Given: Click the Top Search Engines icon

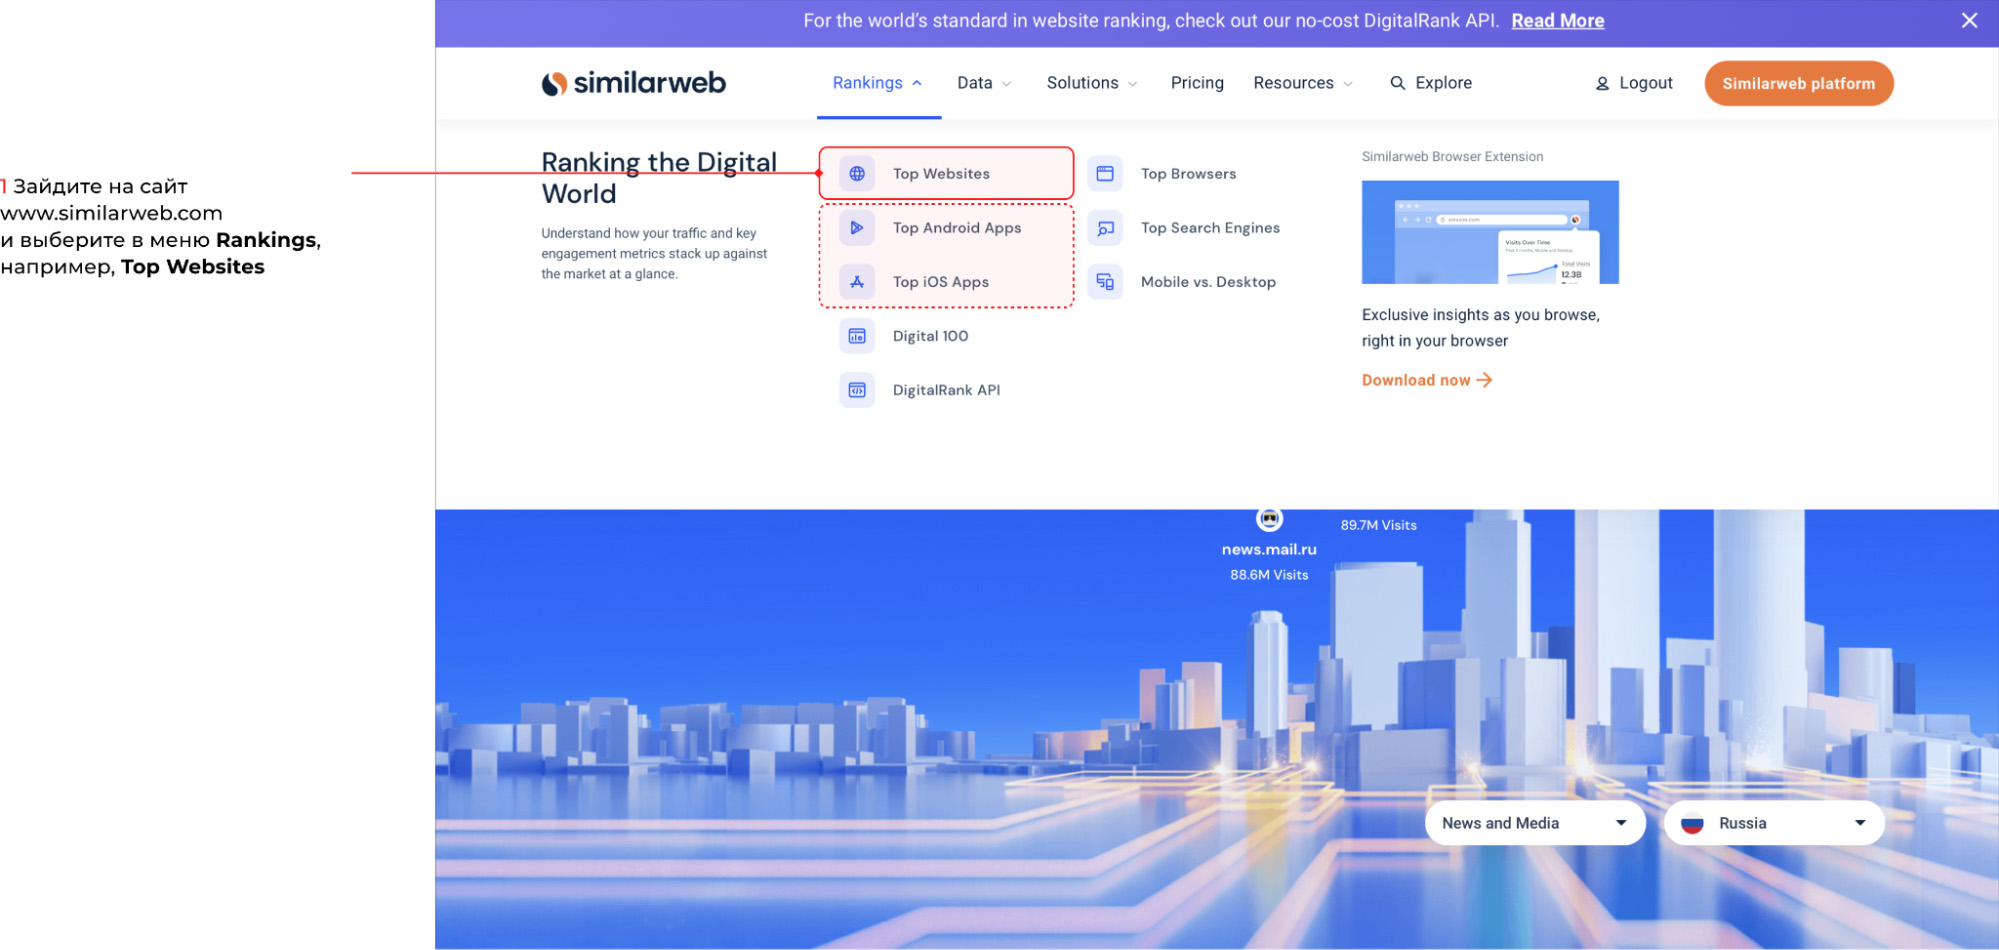Looking at the screenshot, I should click(1105, 228).
